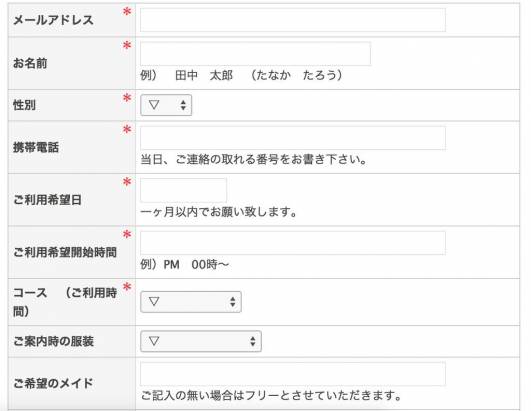Screen dimensions: 531x411
Task: Open the コース (ご利用時間) dropdown
Action: (x=191, y=302)
